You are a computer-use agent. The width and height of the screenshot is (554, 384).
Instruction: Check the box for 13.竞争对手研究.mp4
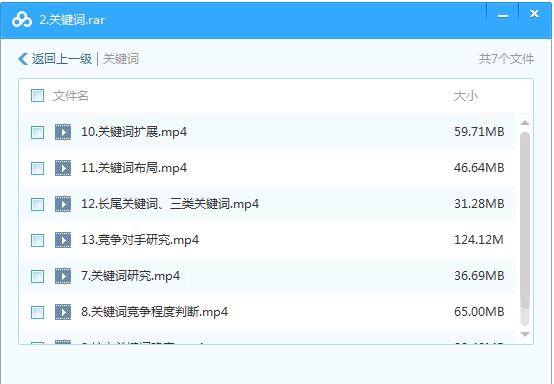click(37, 241)
